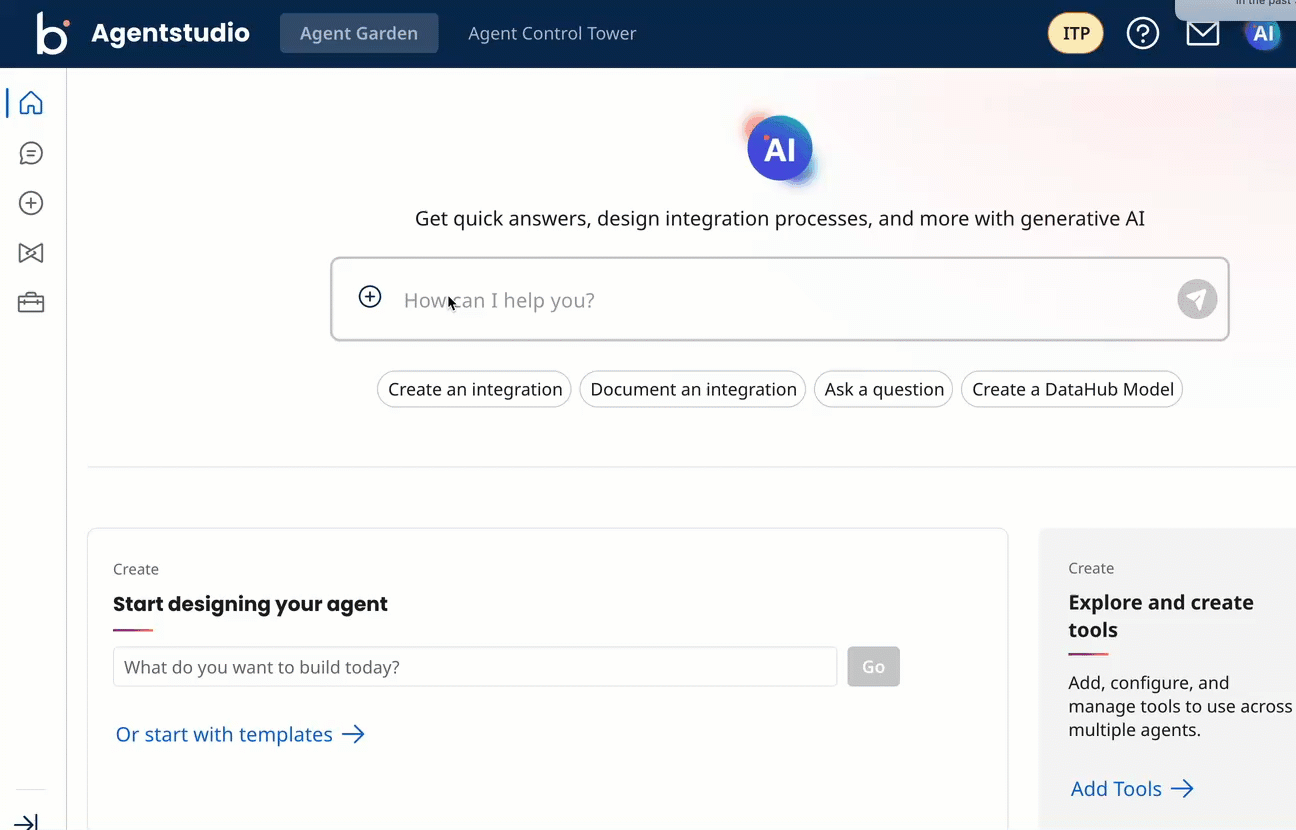Open the briefcase tools sidebar icon
Viewport: 1296px width, 830px height.
click(31, 303)
